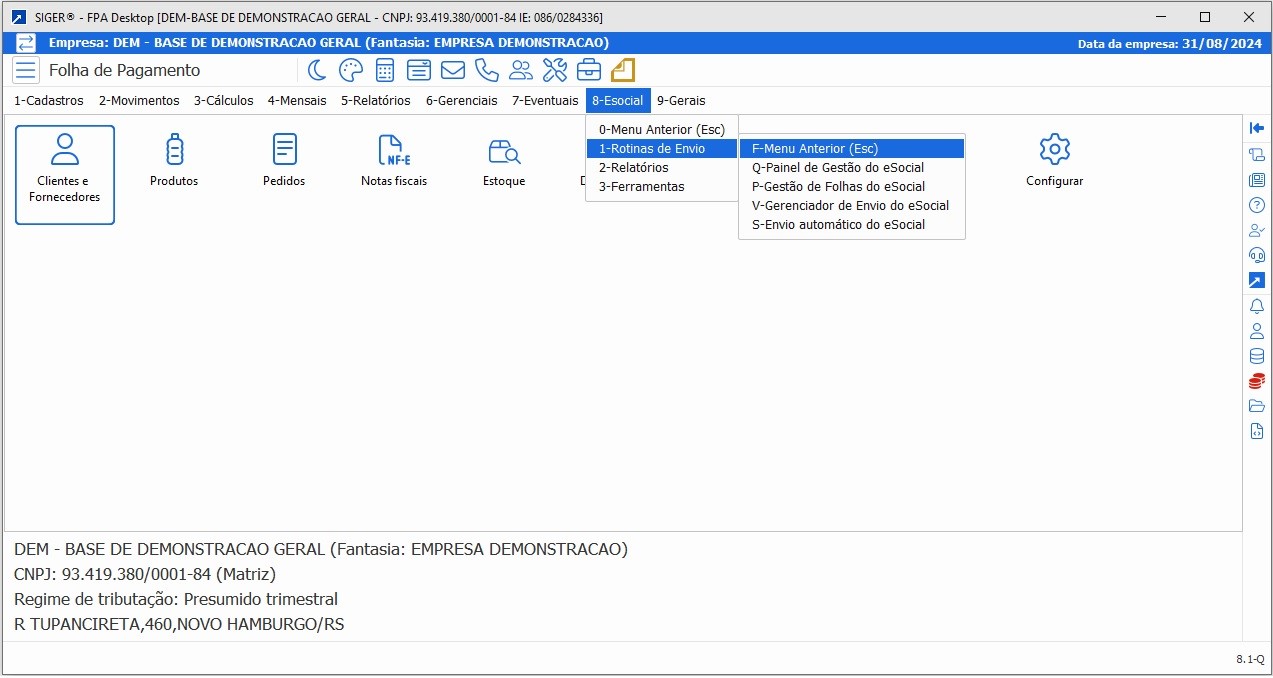This screenshot has width=1273, height=678.
Task: Open the color palette theme icon
Action: tap(351, 70)
